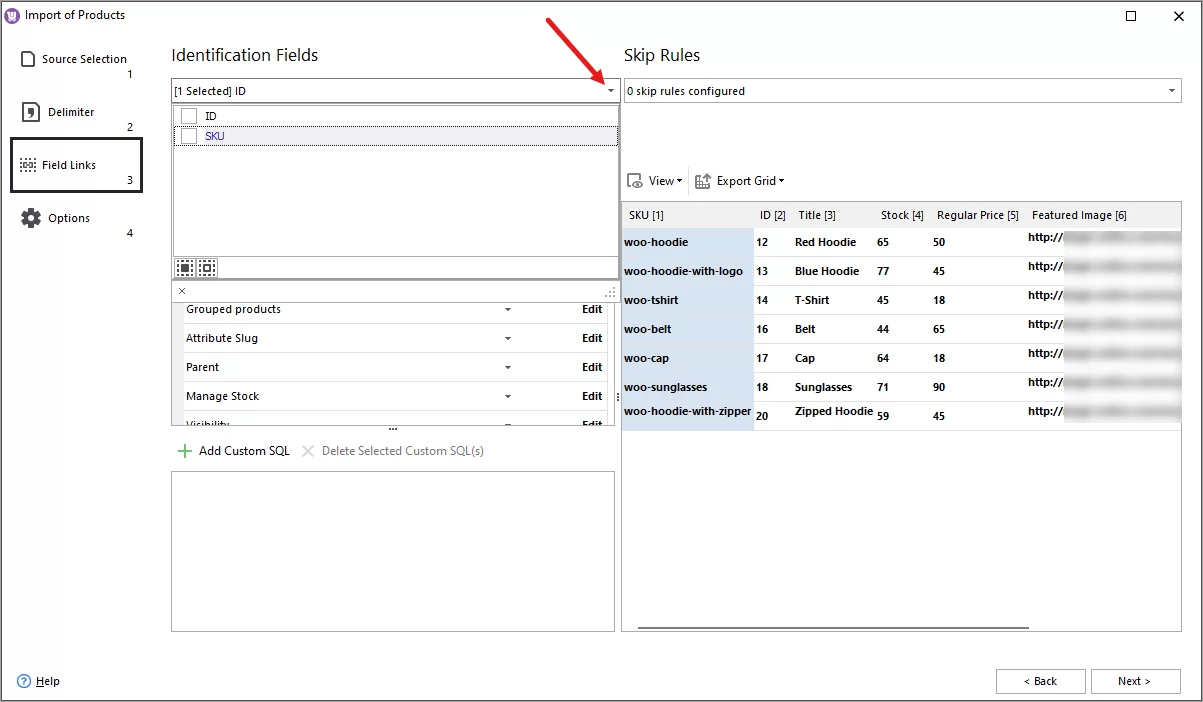Click the Delimiter icon in the sidebar
Screen dimensions: 1203x702
click(x=29, y=111)
